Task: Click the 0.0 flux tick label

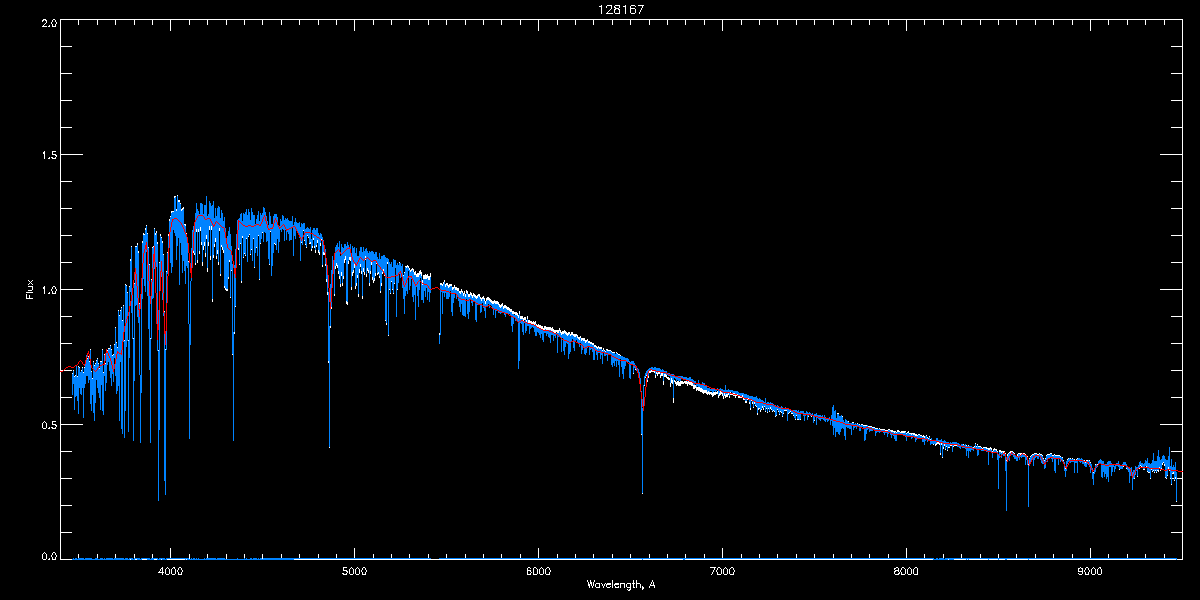Action: [49, 556]
